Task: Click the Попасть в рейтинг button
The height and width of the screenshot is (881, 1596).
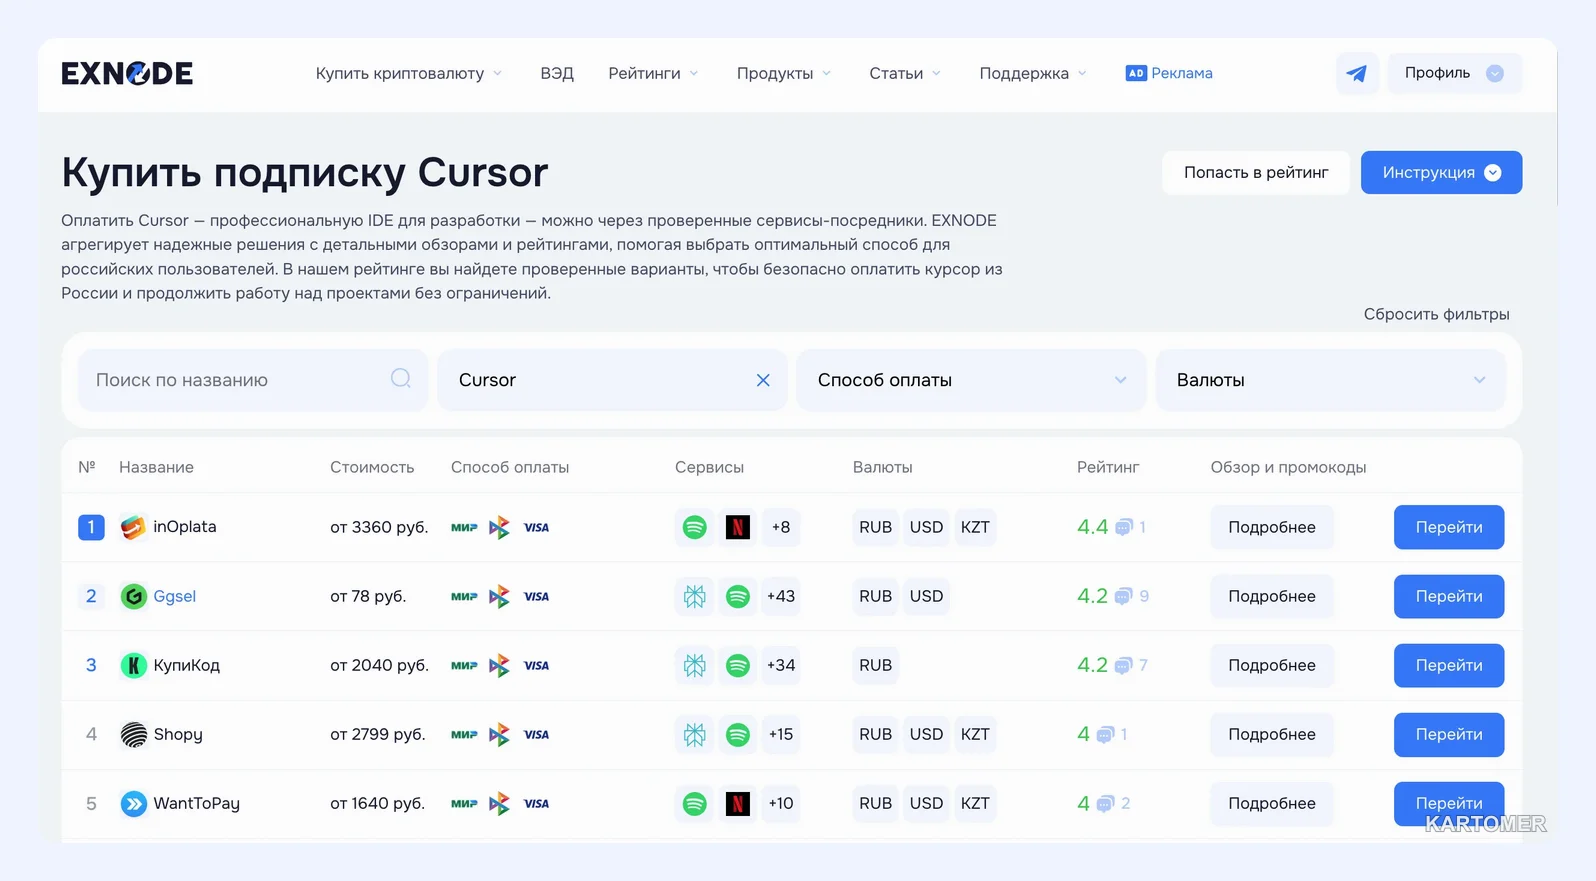Action: tap(1256, 172)
